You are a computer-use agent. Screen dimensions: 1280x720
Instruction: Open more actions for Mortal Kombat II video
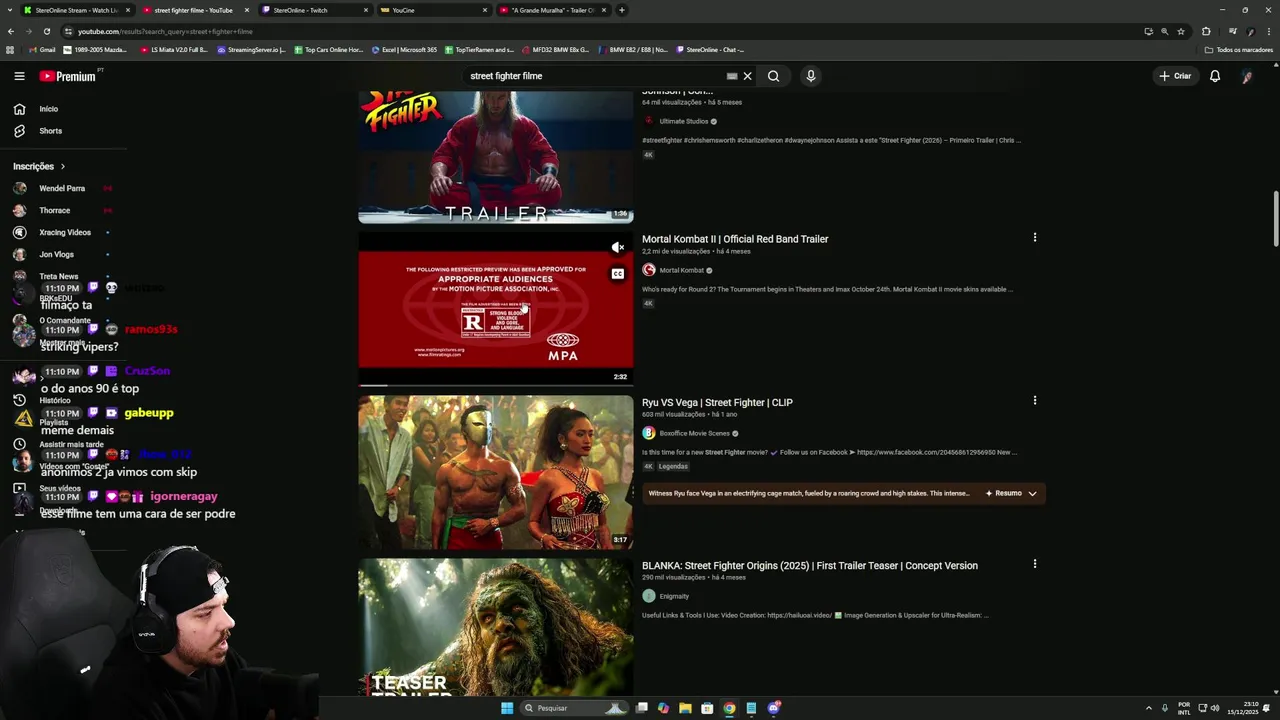1035,238
